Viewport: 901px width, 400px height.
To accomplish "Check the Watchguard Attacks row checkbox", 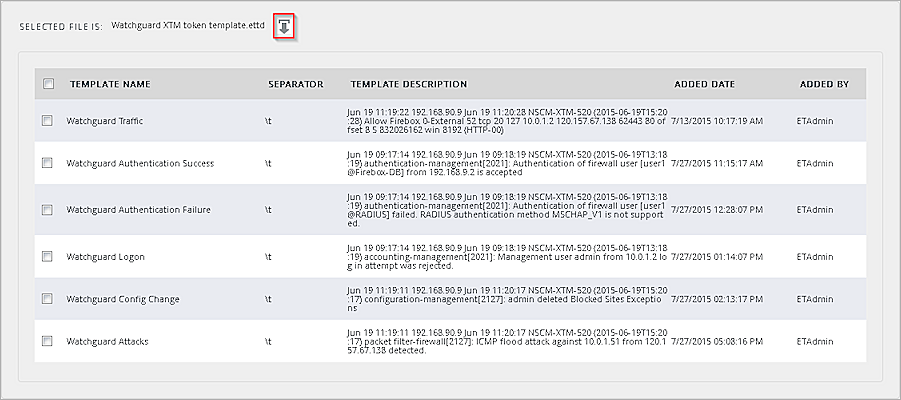I will 47,341.
